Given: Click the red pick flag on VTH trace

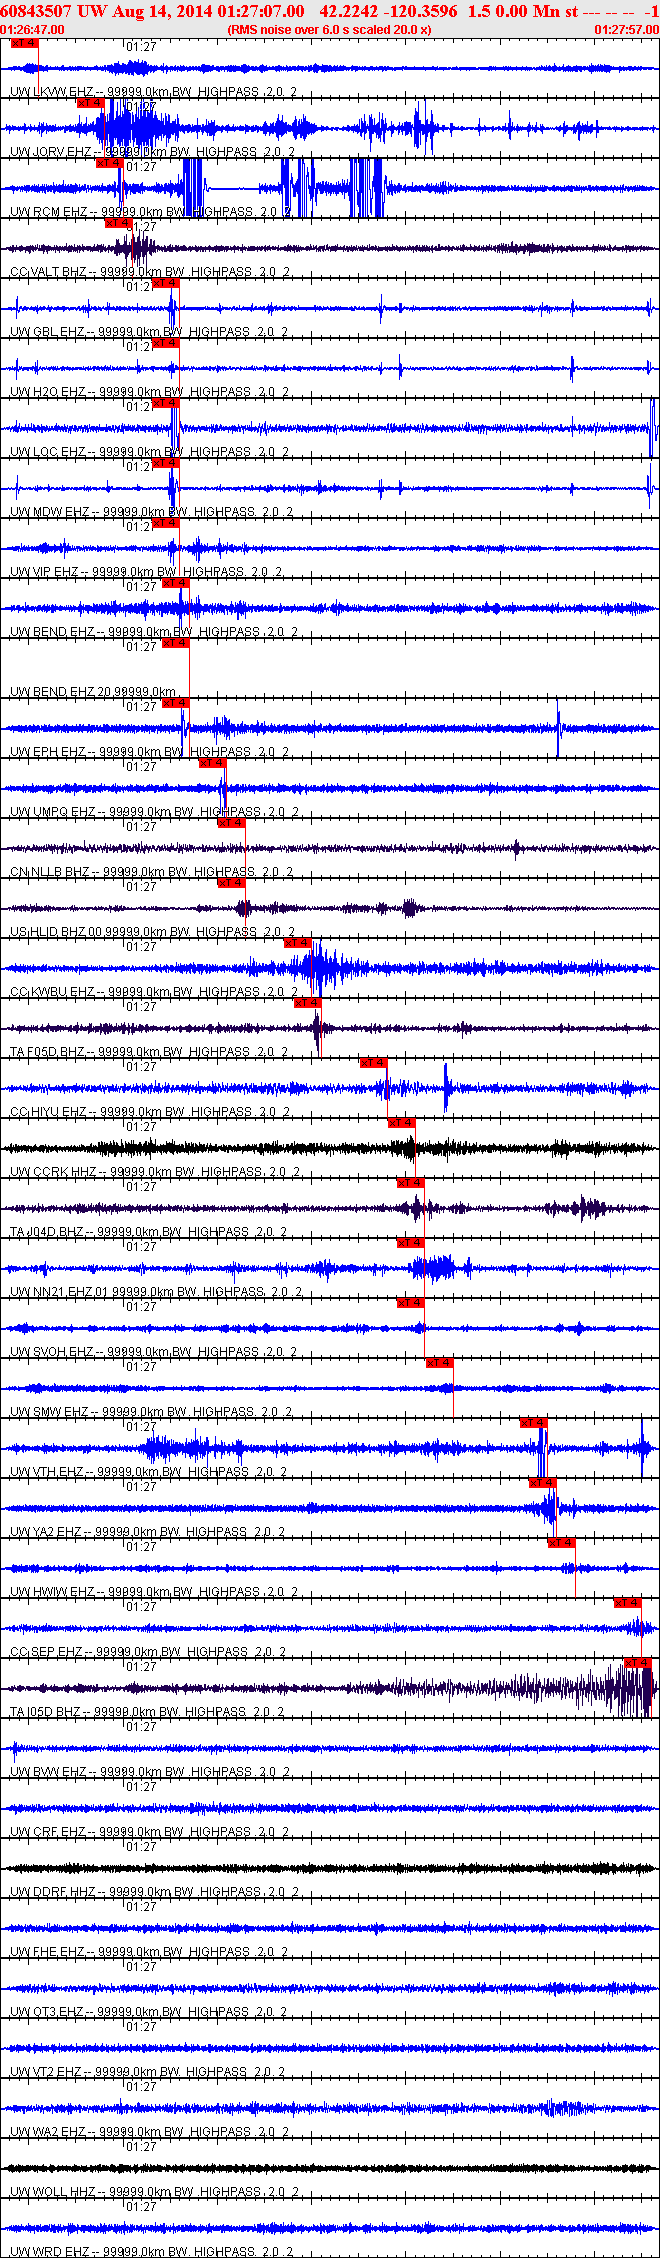Looking at the screenshot, I should [x=534, y=1423].
